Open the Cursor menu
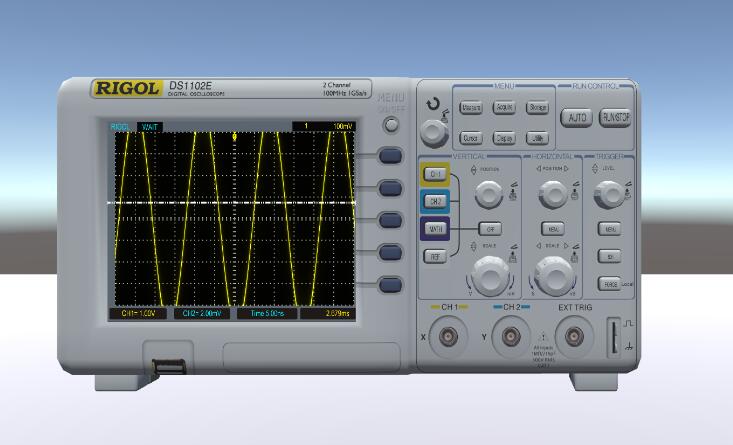Viewport: 733px width, 445px height. click(471, 138)
